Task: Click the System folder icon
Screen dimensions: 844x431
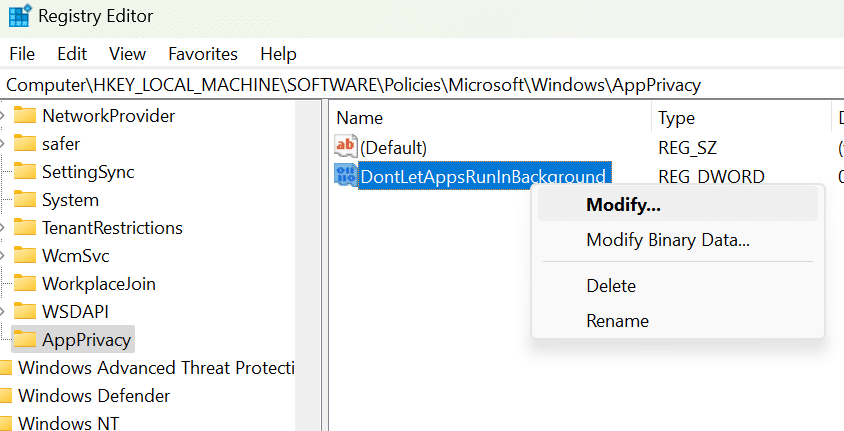Action: click(25, 199)
